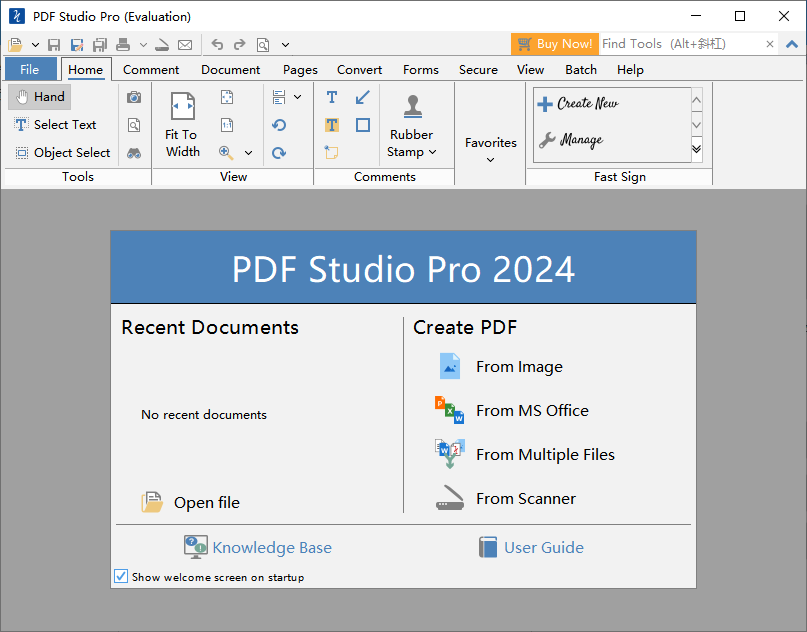Switch to the Convert tab

(x=359, y=69)
